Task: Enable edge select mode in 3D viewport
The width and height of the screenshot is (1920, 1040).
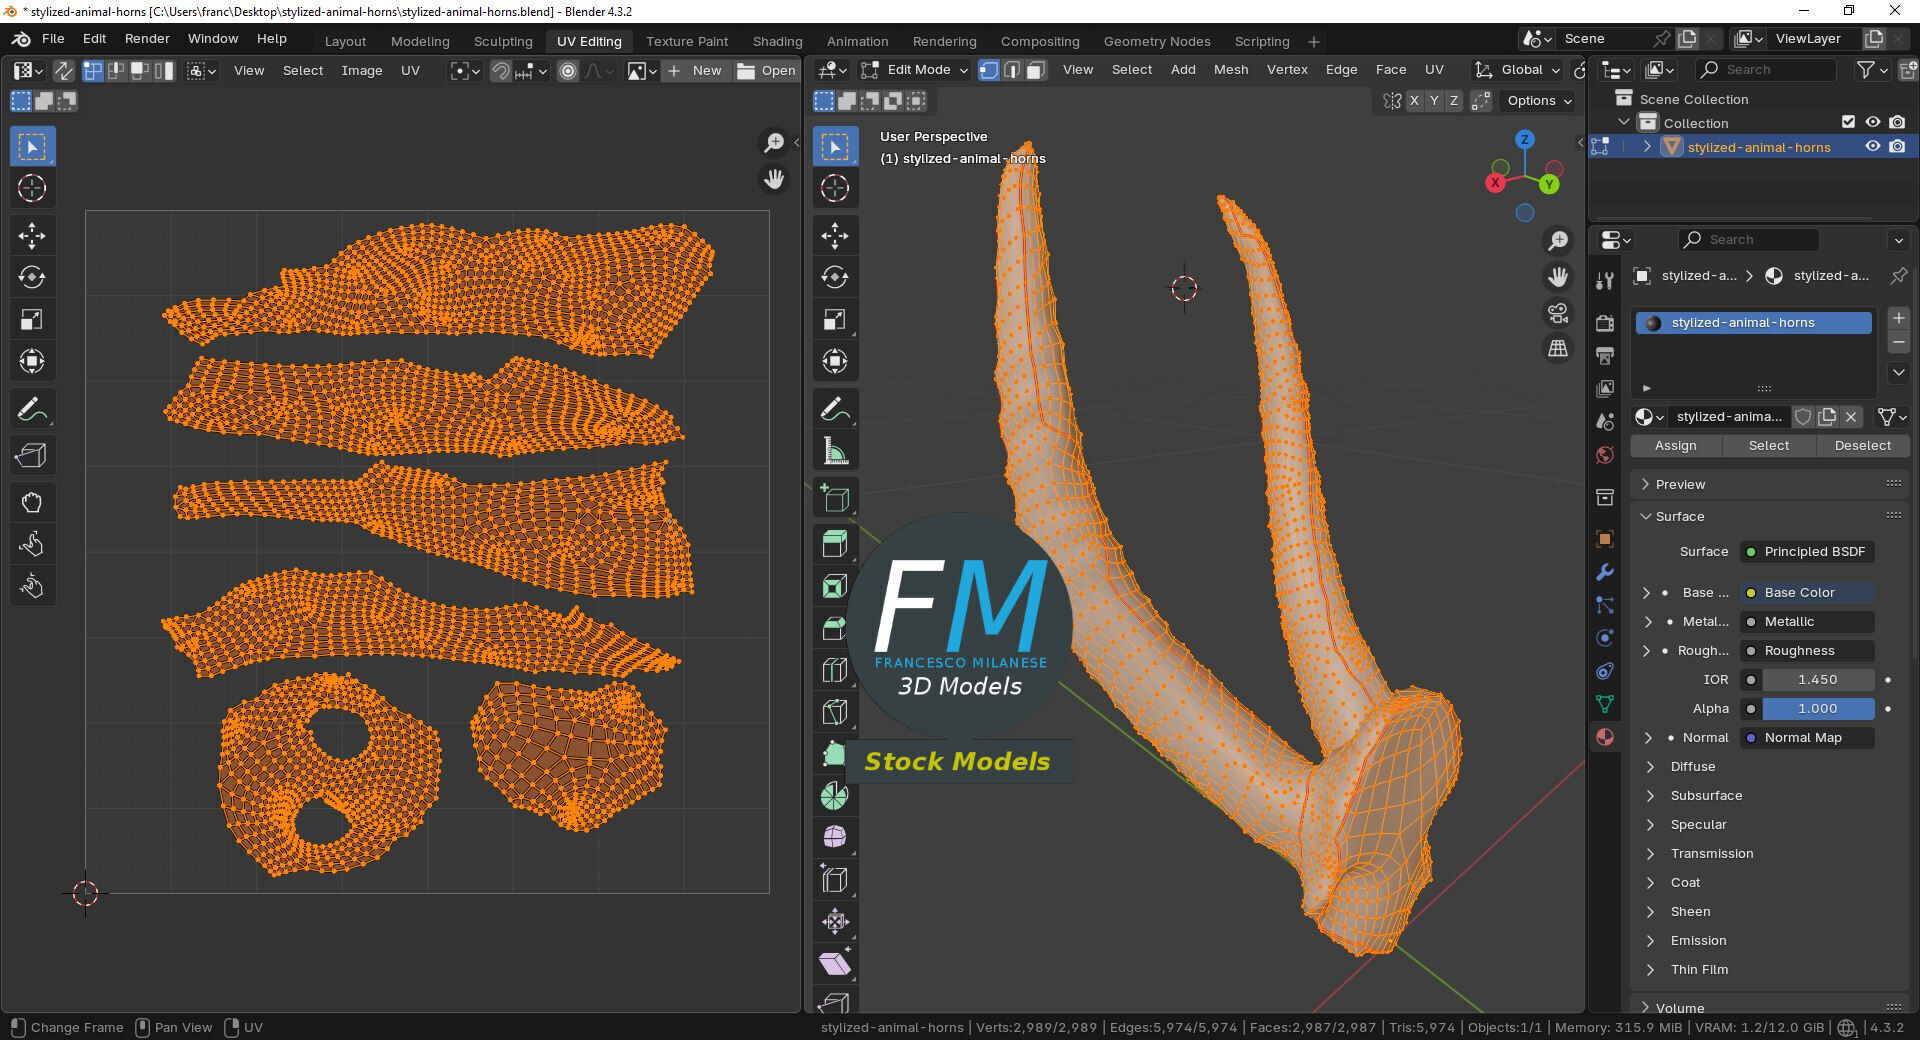Action: (1012, 70)
